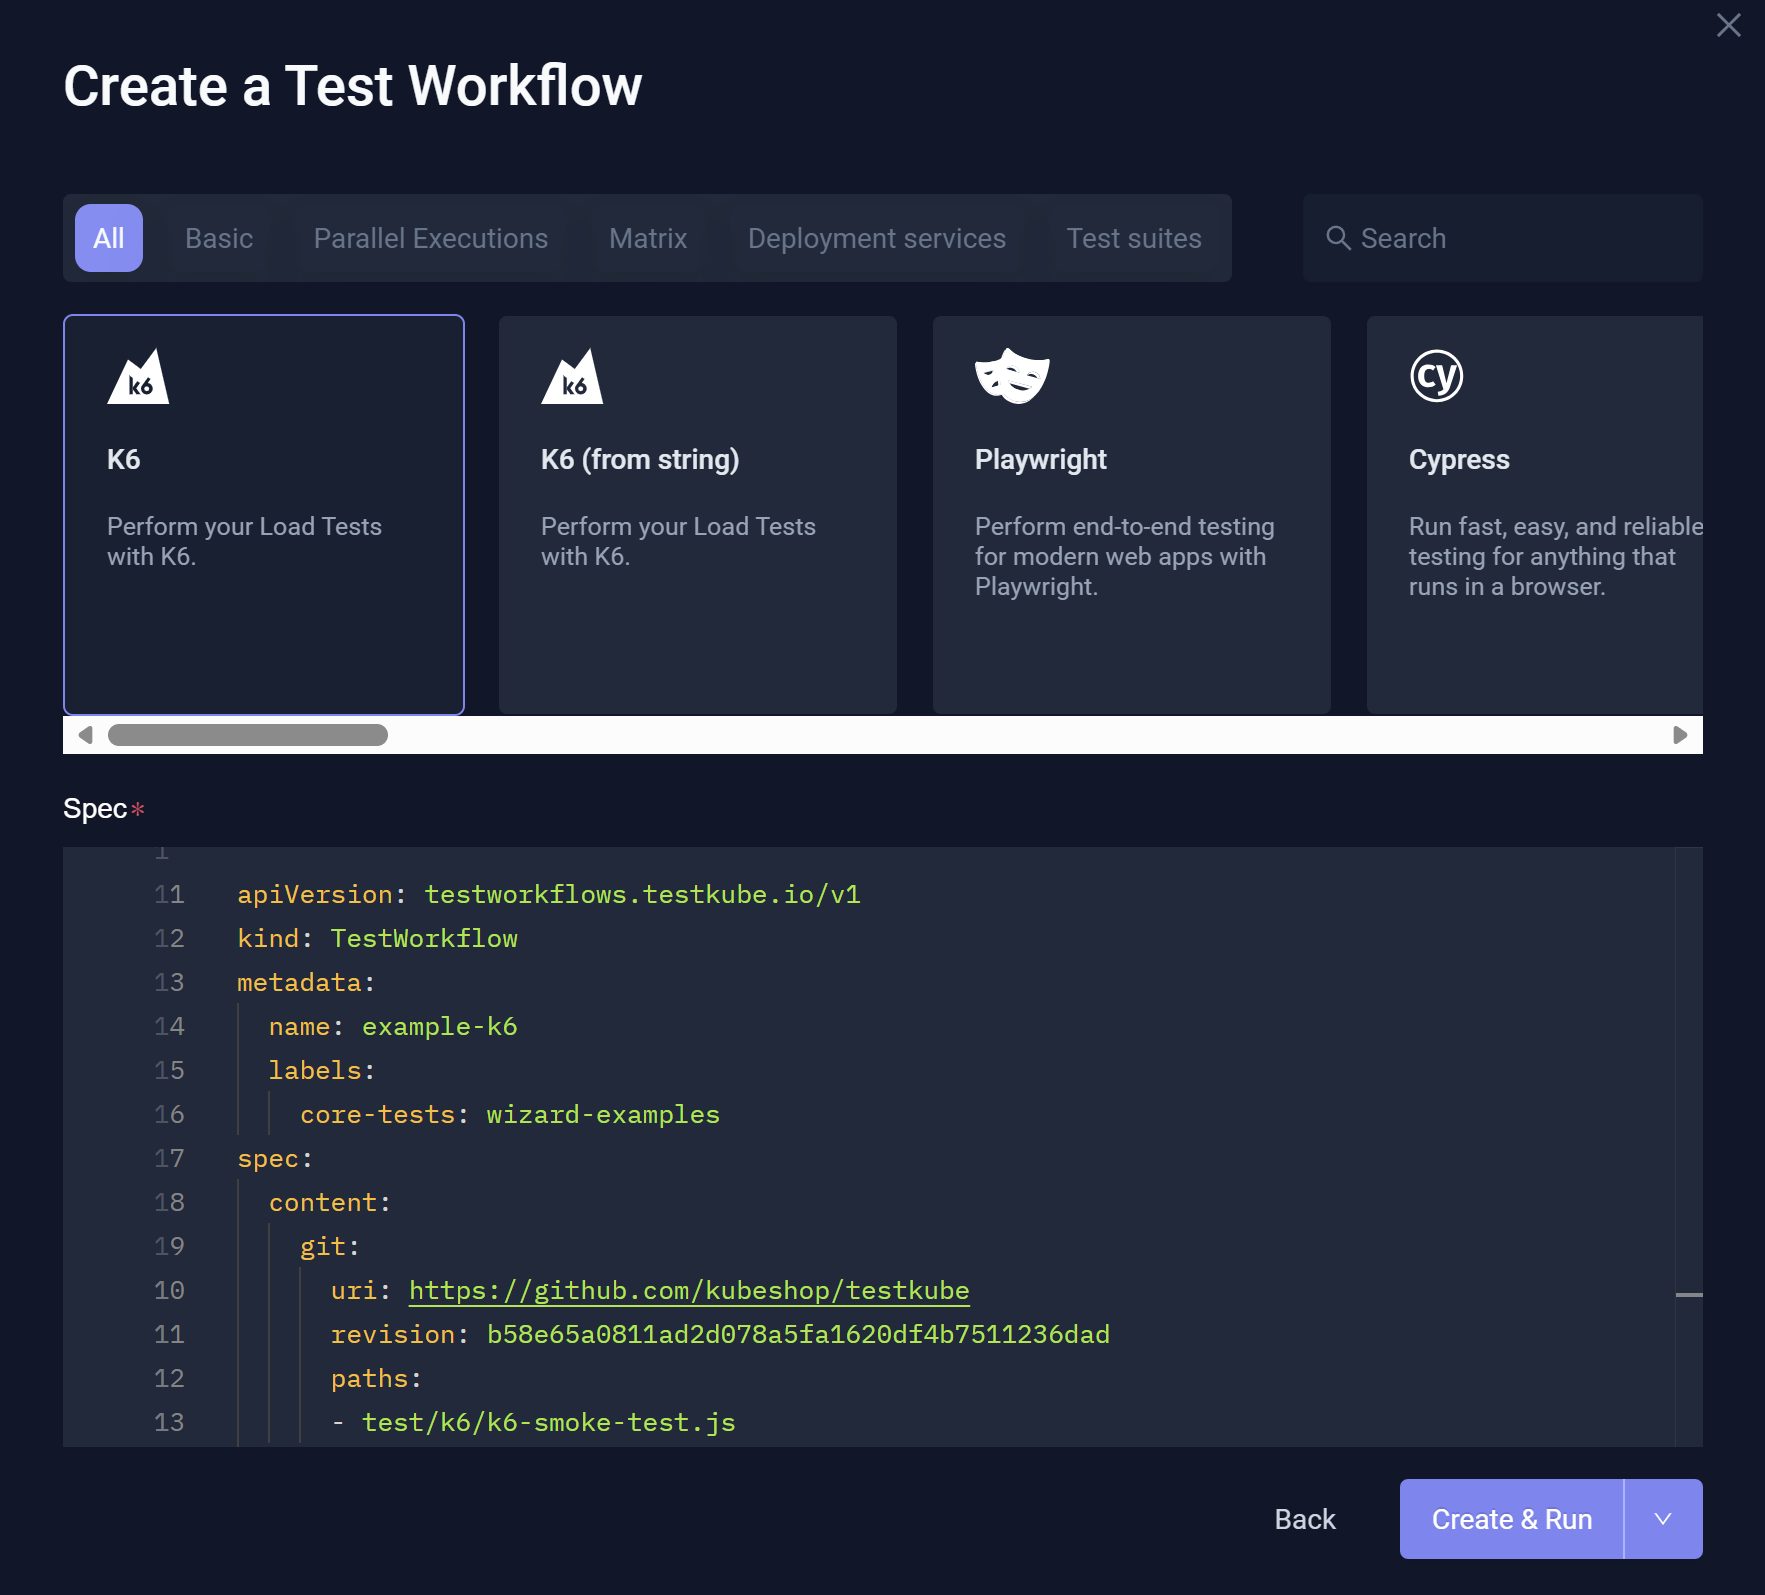Click into the Search input field
The width and height of the screenshot is (1765, 1595).
point(1520,238)
